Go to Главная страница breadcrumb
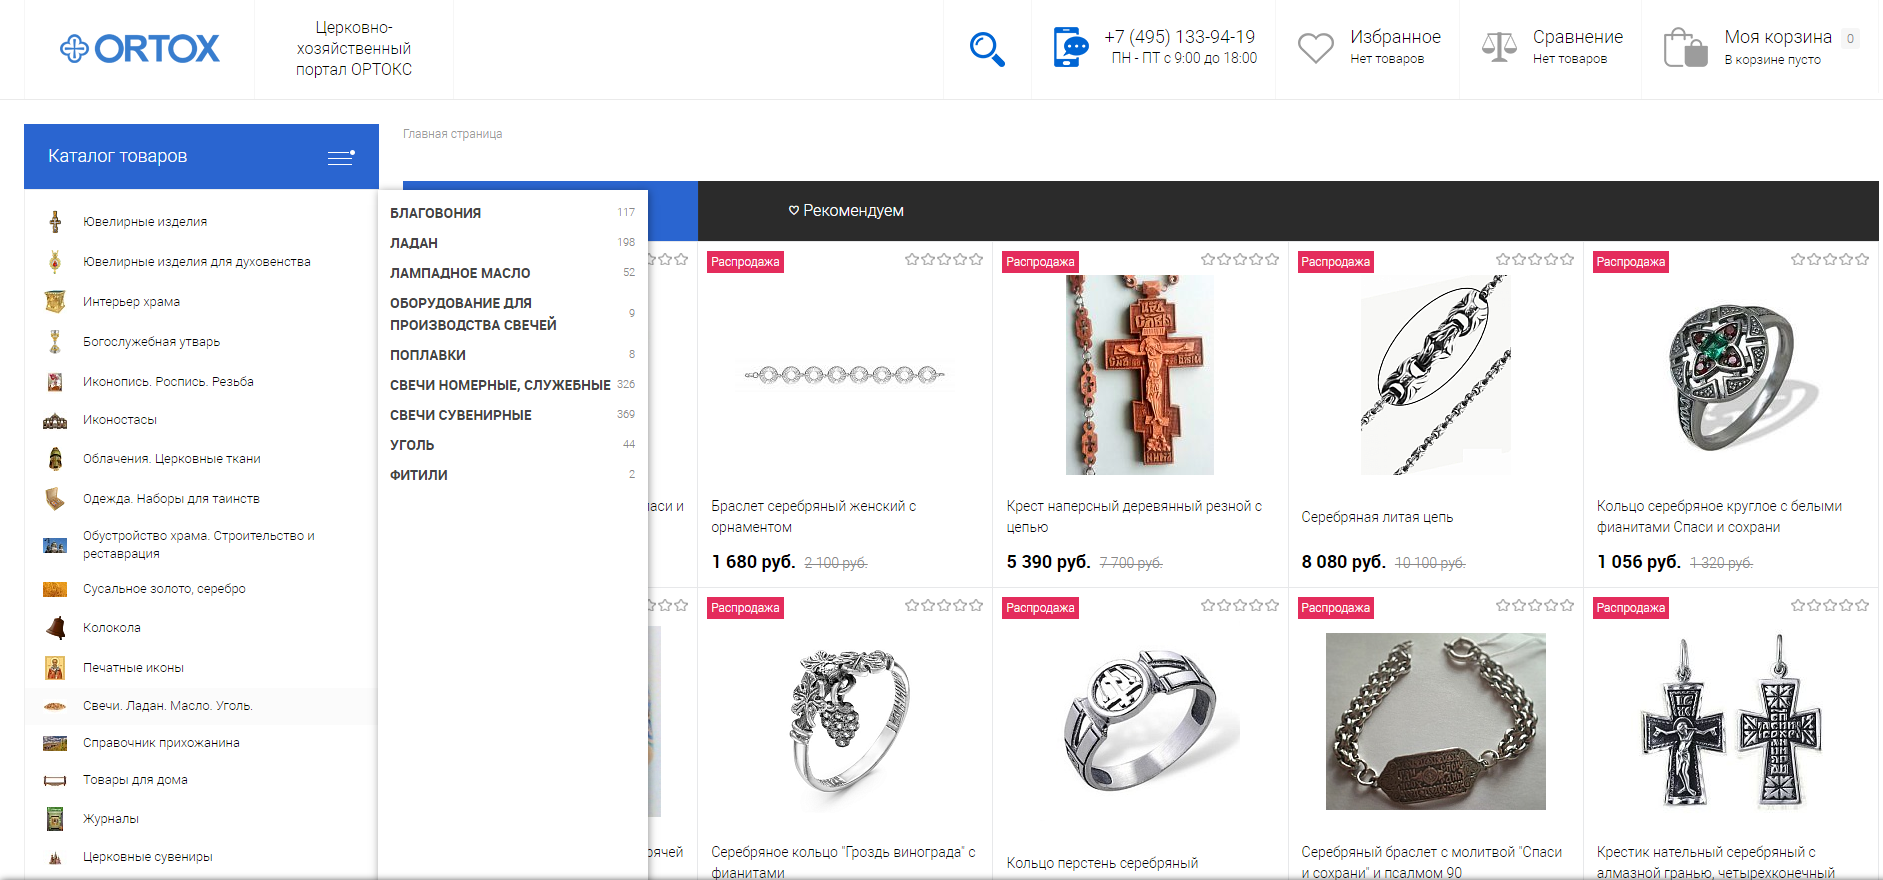 click(x=452, y=134)
